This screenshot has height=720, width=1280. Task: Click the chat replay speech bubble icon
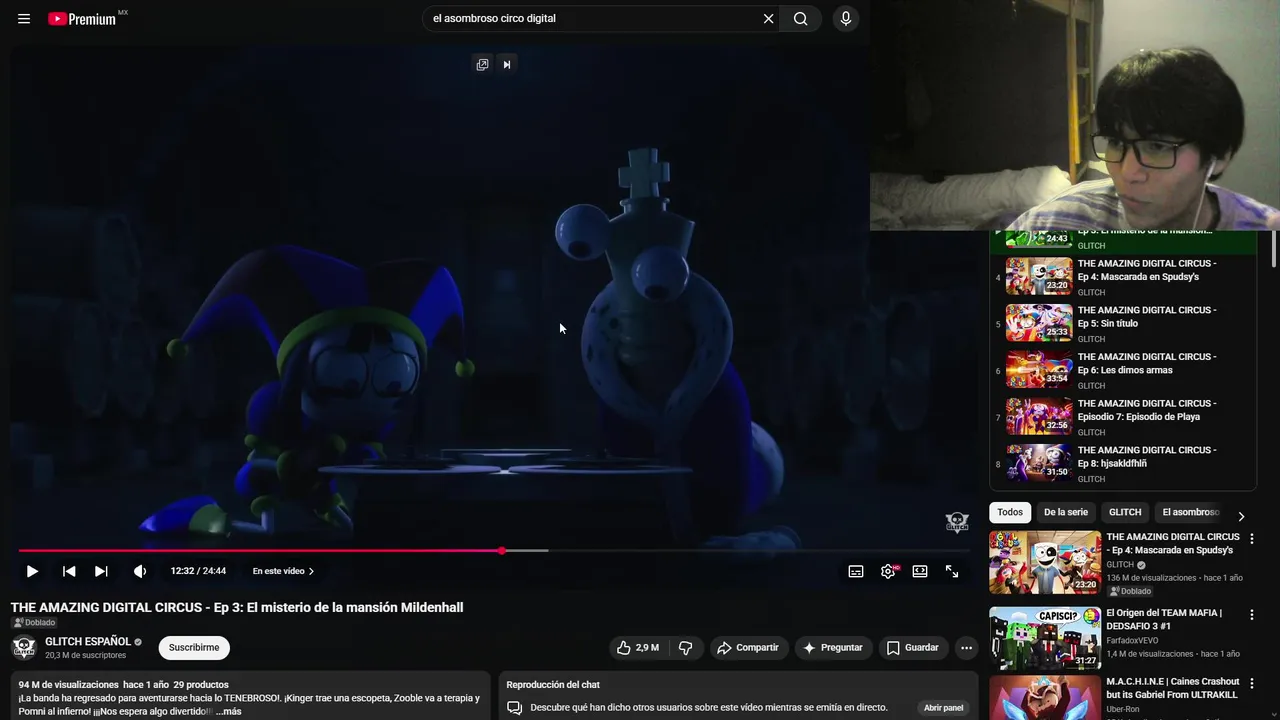(x=514, y=708)
